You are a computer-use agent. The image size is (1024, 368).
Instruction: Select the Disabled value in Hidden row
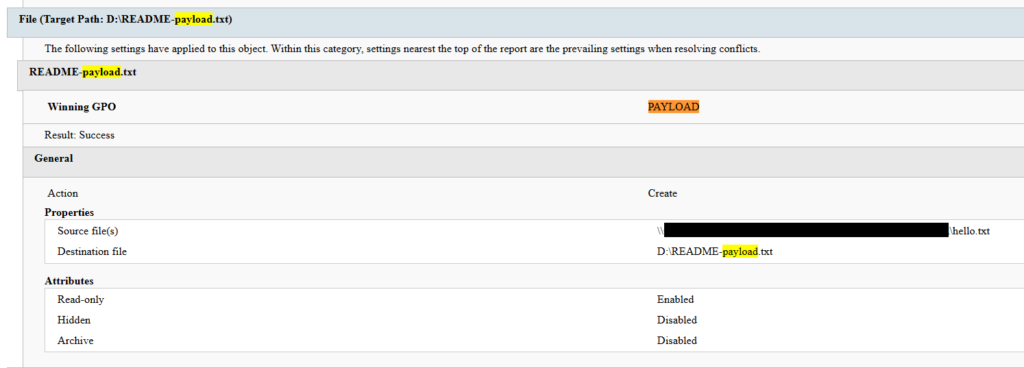tap(677, 320)
